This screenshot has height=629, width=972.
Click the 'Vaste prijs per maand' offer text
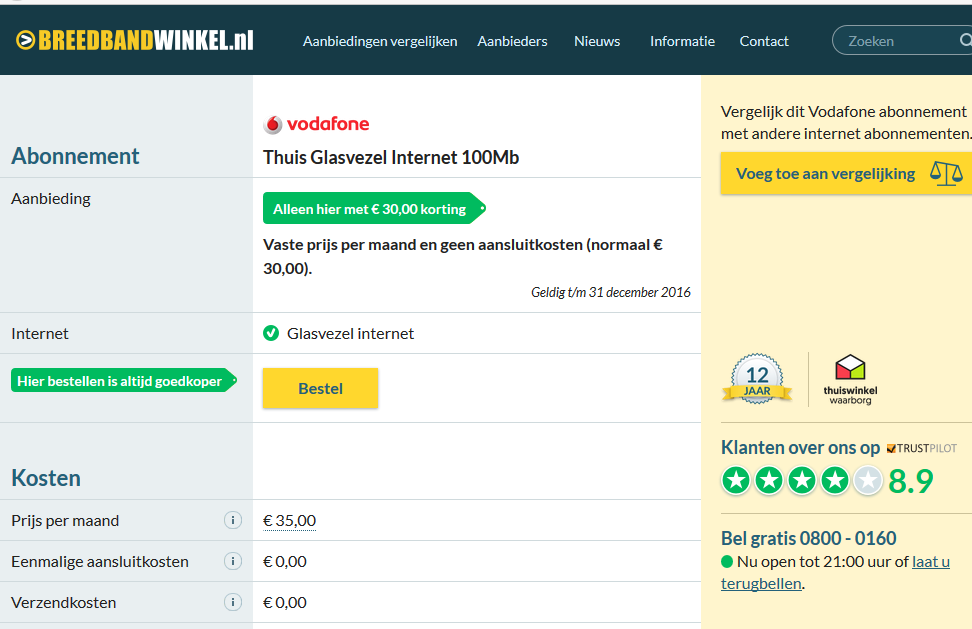click(x=463, y=257)
